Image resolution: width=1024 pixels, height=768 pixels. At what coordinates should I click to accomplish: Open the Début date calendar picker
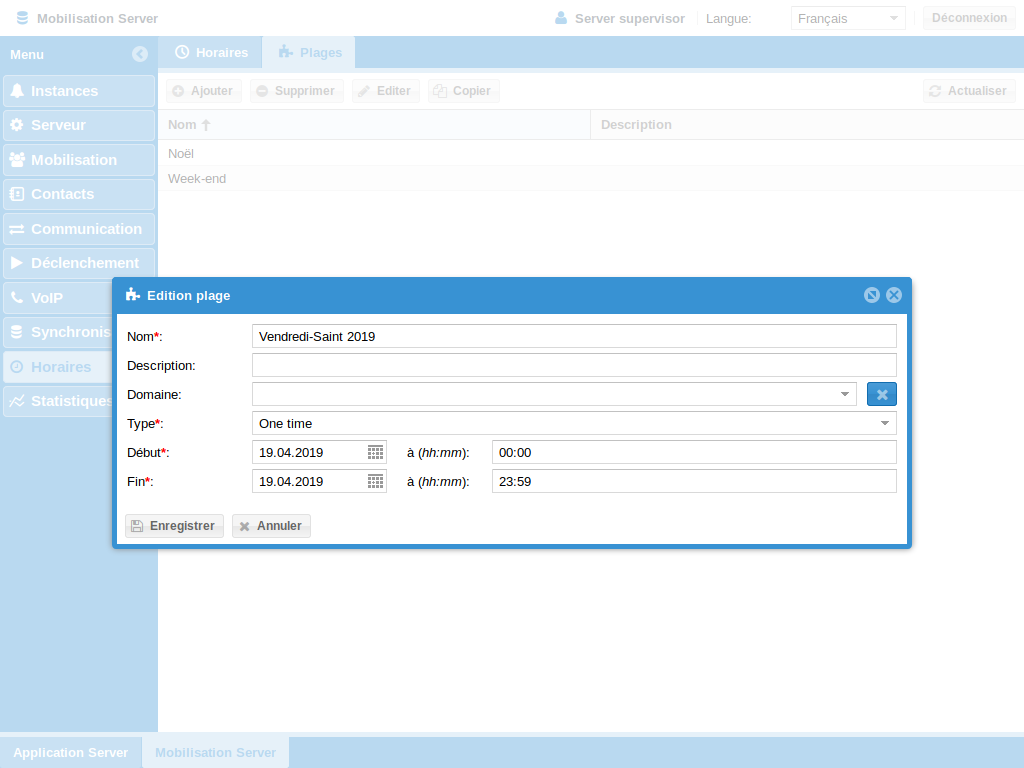tap(376, 453)
